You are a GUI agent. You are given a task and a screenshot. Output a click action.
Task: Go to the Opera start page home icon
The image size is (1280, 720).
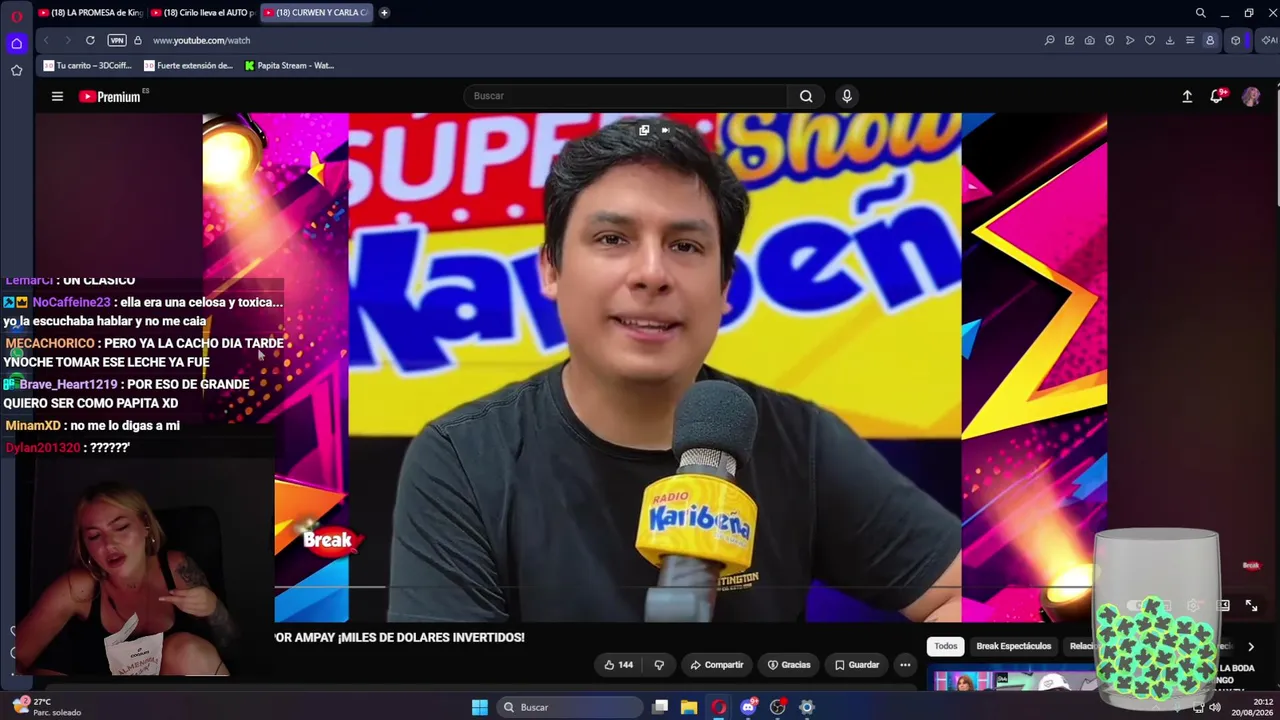click(16, 43)
